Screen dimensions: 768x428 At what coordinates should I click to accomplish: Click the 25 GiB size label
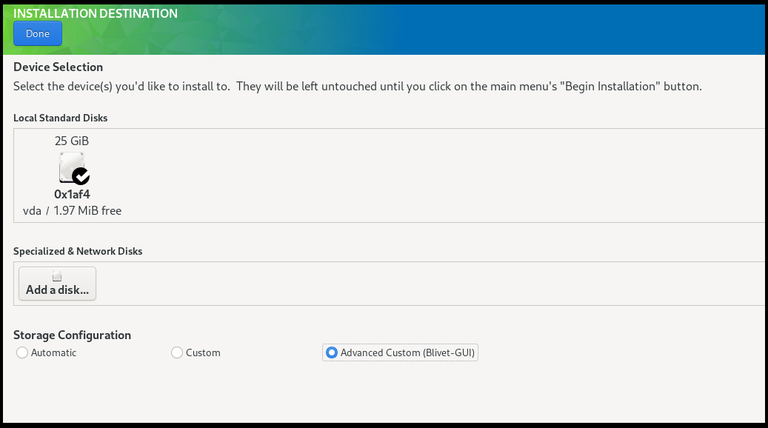[x=72, y=141]
